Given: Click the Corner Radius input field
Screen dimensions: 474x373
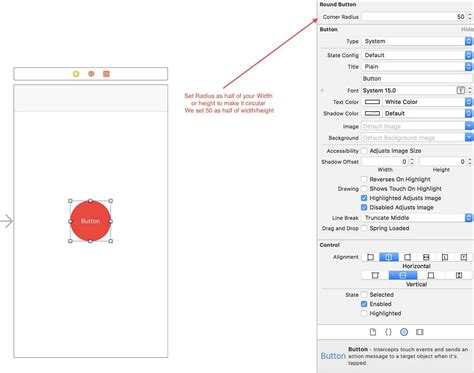Looking at the screenshot, I should pyautogui.click(x=414, y=17).
